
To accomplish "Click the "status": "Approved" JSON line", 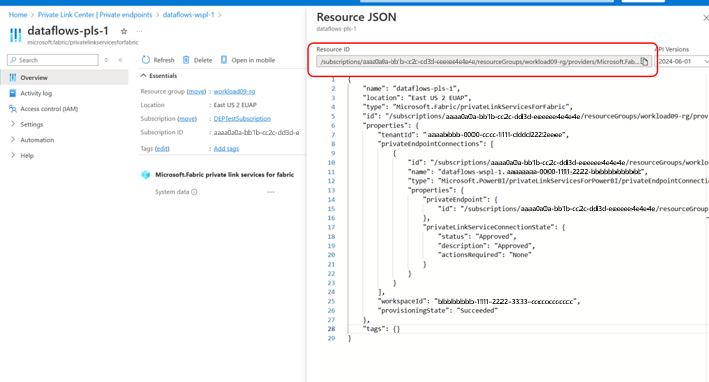I will (477, 236).
